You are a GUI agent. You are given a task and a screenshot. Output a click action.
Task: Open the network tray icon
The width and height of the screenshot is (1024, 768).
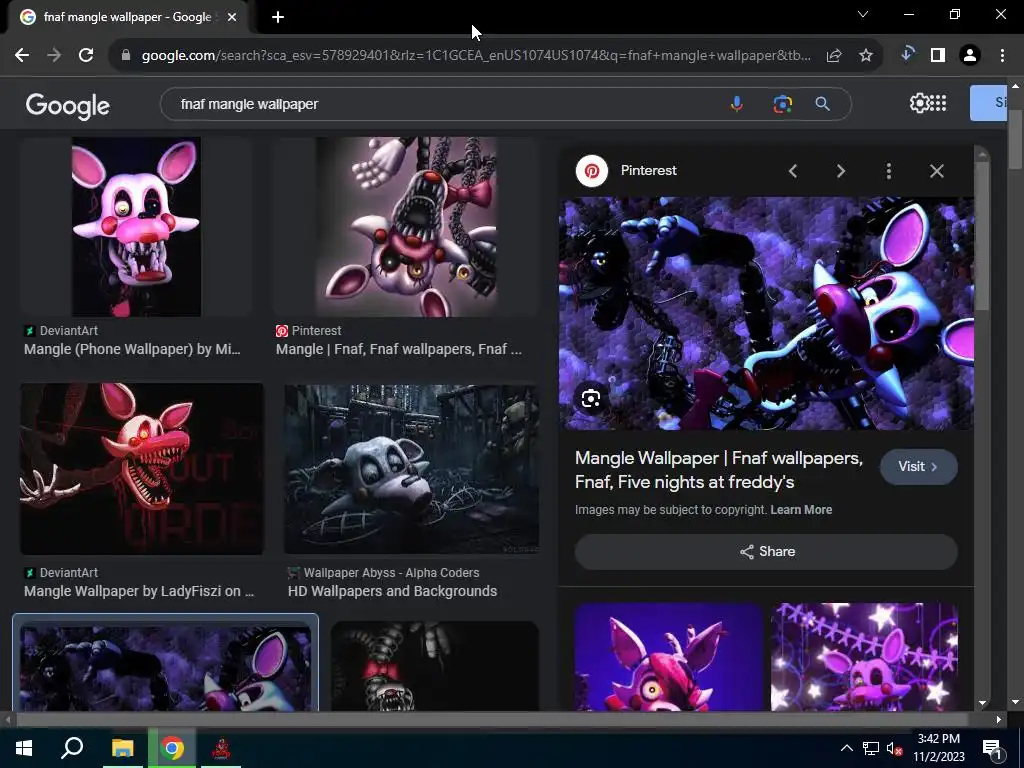[871, 748]
